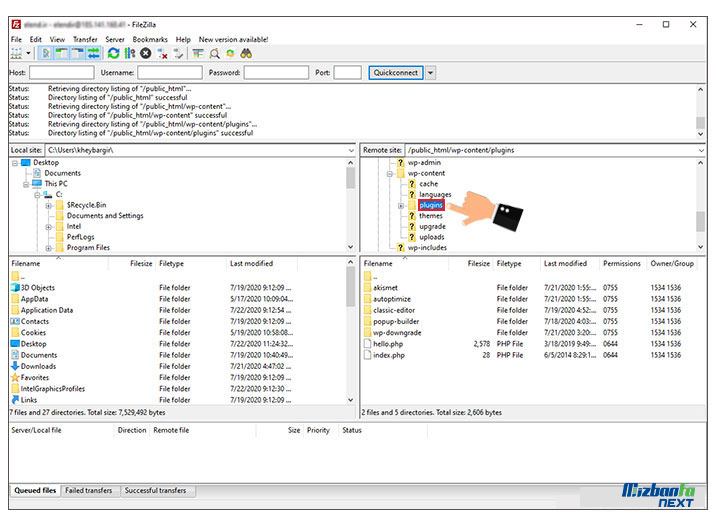Select the index.php file icon
Image resolution: width=716 pixels, height=518 pixels.
[x=368, y=355]
